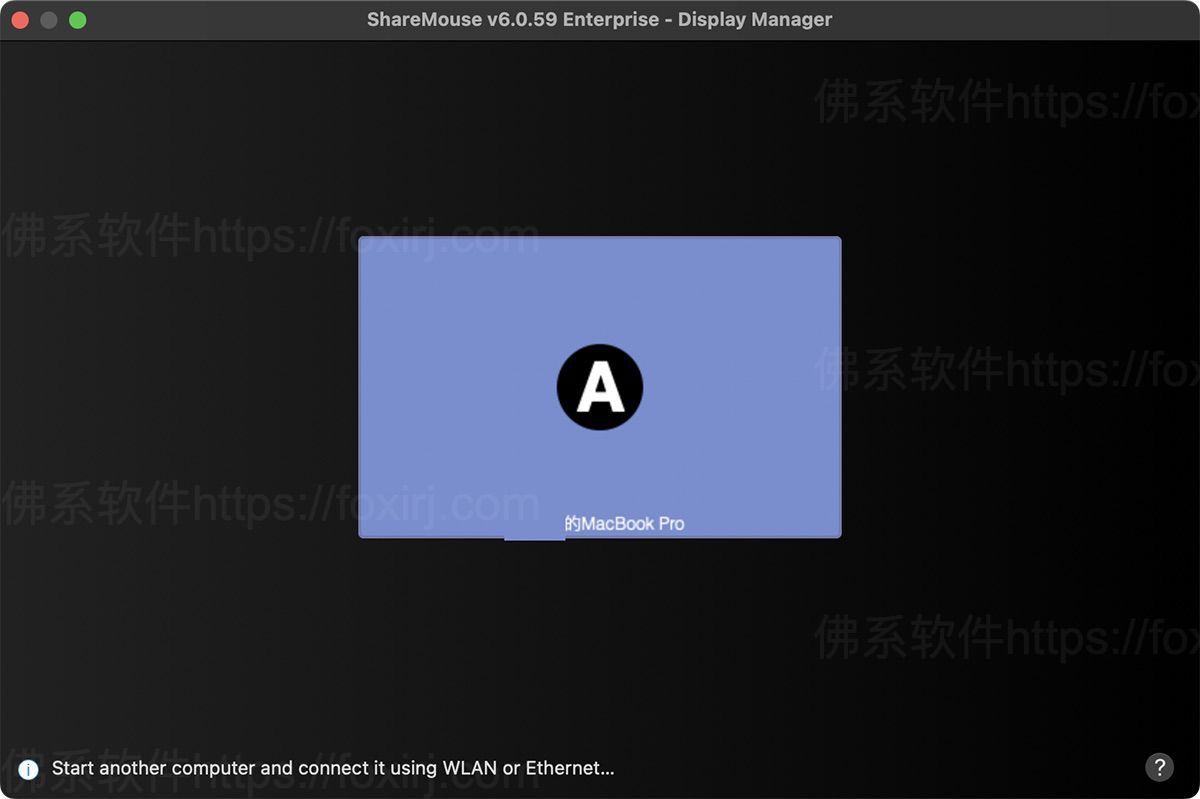This screenshot has width=1200, height=799.
Task: Select the 的MacBook Pro display label
Action: coord(625,523)
